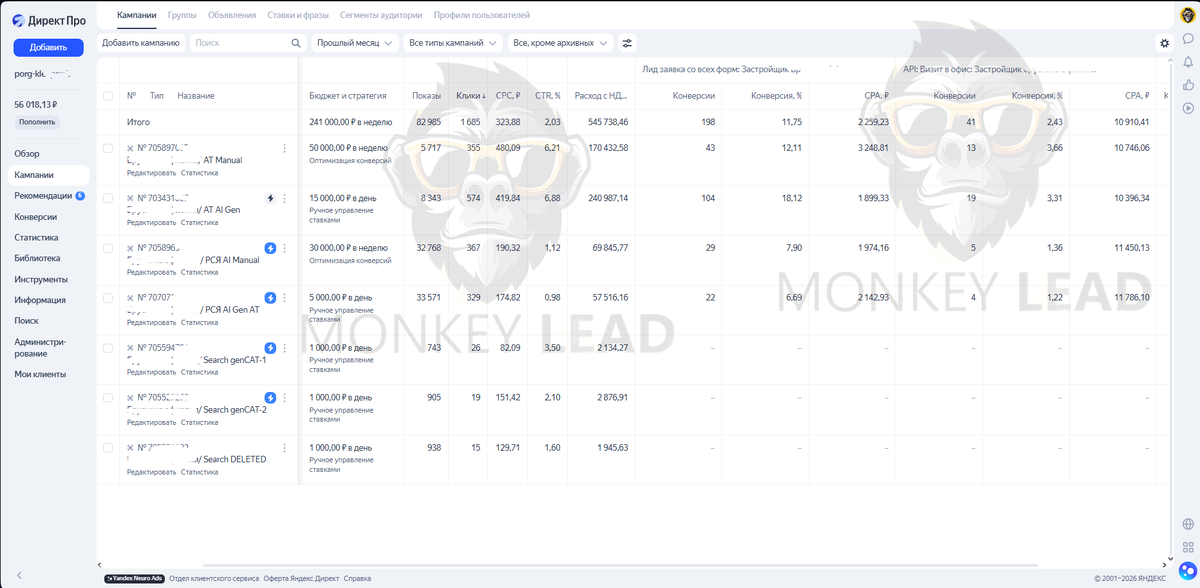Switch to the Сегменты аудитории tab
Screen dimensions: 1200x588
pos(381,15)
